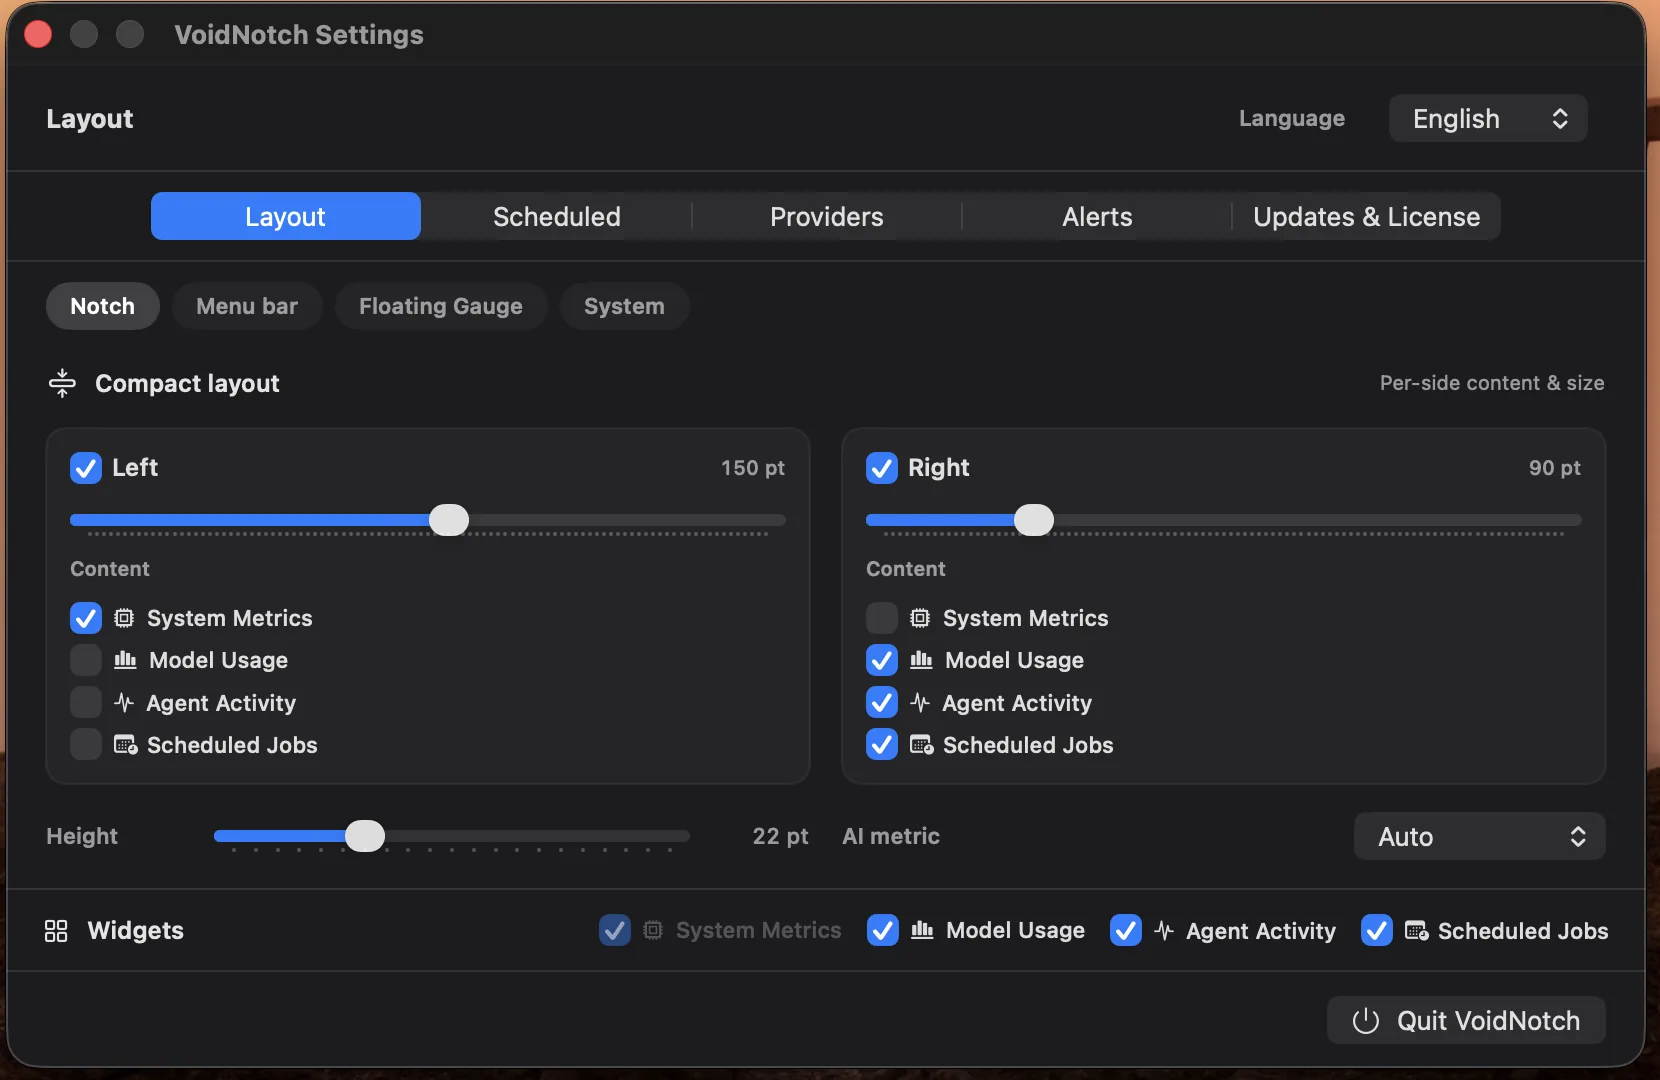
Task: Switch to the Scheduled tab
Action: tap(557, 216)
